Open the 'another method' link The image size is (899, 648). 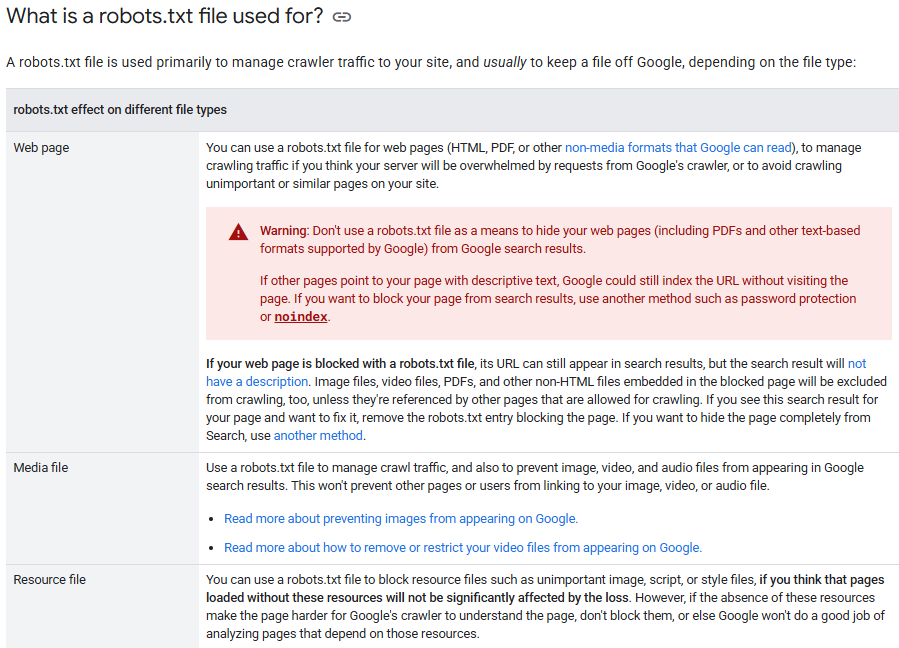pos(318,435)
